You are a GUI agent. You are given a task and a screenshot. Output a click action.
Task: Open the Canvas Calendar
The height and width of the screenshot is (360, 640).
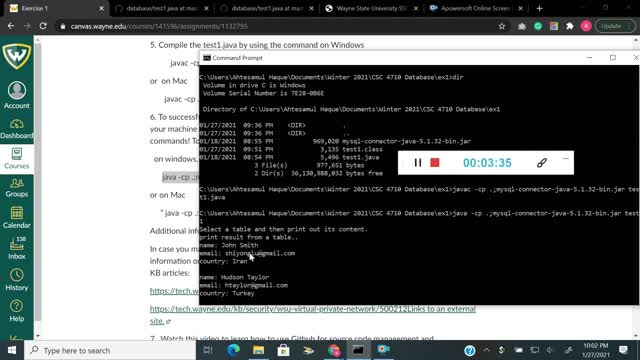(x=17, y=217)
